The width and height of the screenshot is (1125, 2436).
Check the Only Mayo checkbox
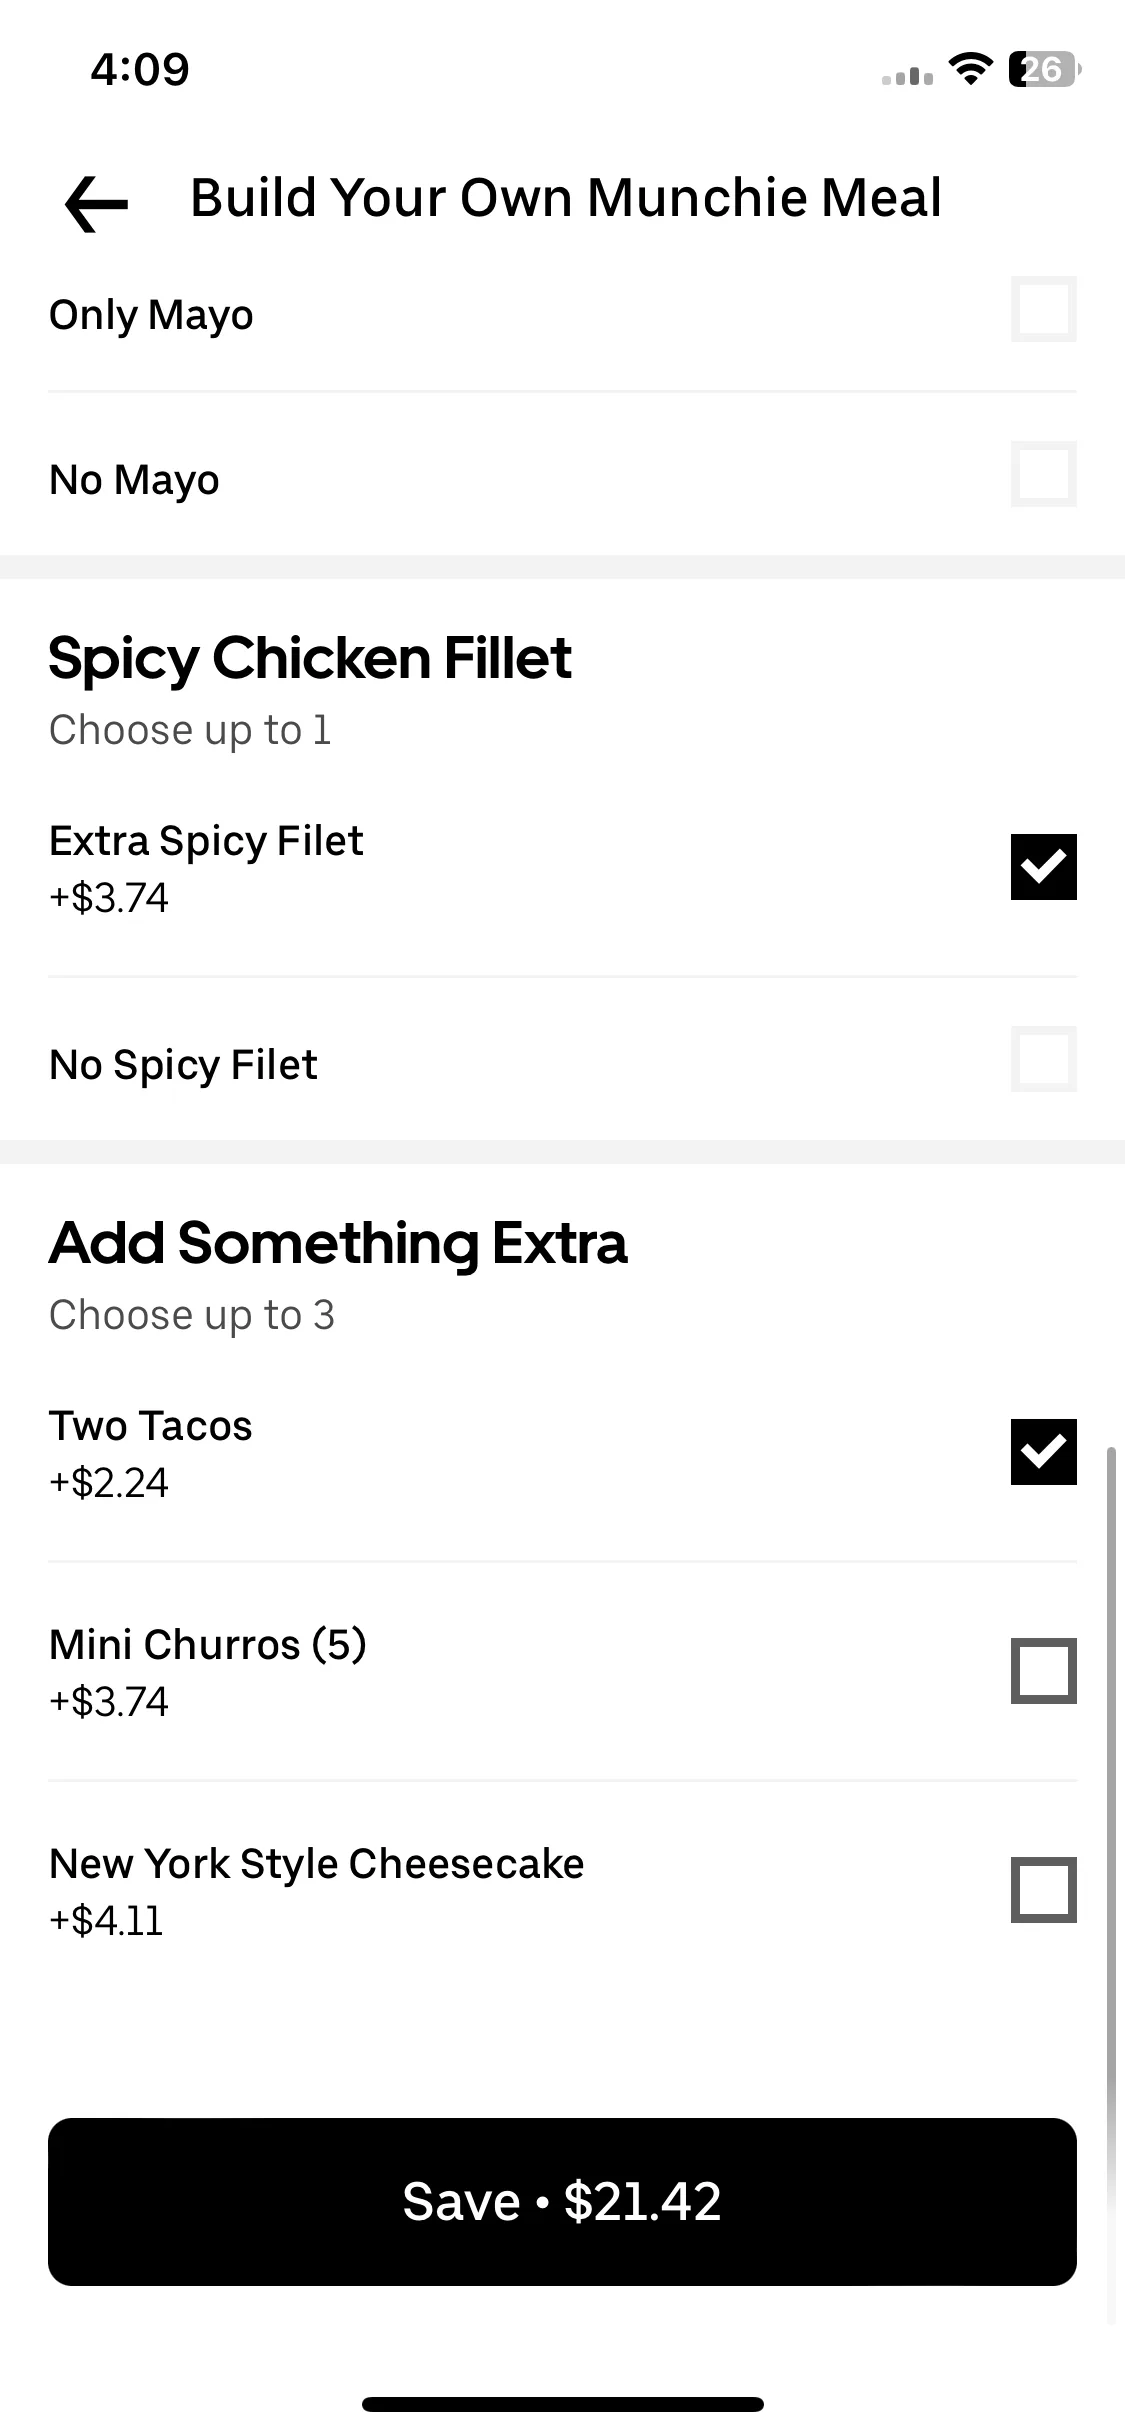point(1043,309)
